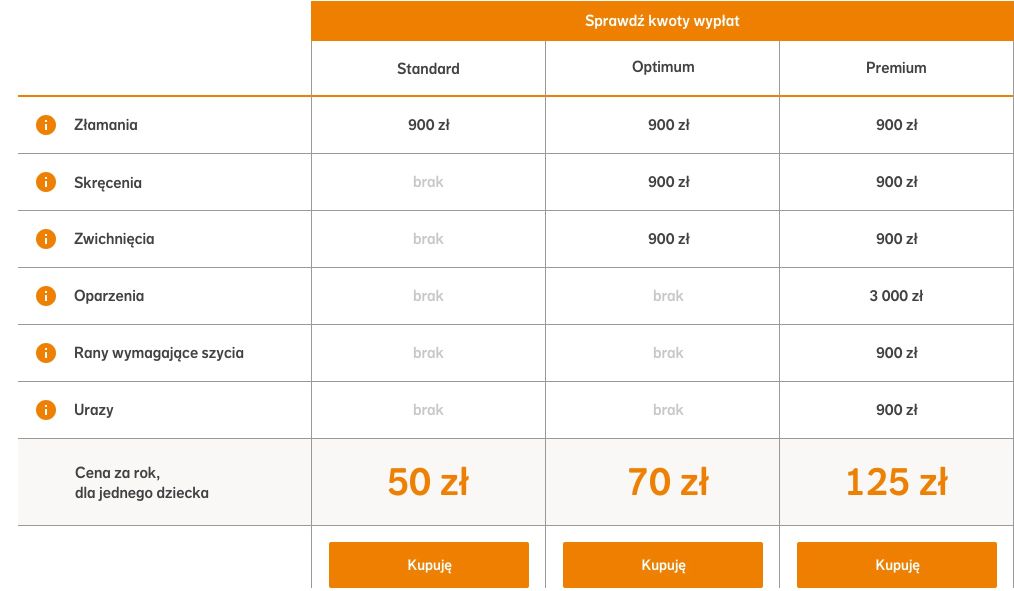Click Kupuję button under Premium plan
Image resolution: width=1014 pixels, height=591 pixels.
tap(897, 565)
